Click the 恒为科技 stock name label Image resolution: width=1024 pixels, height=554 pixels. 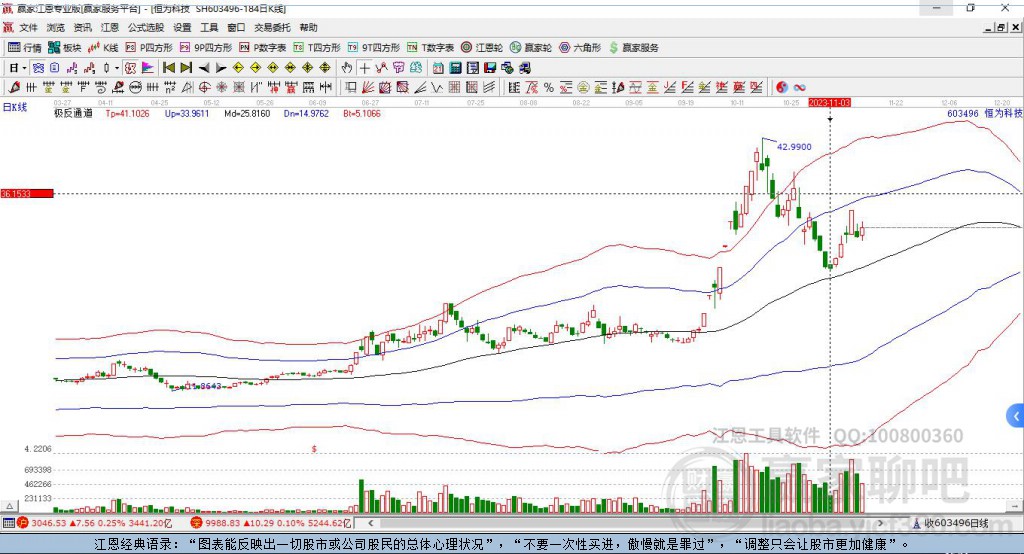1003,114
